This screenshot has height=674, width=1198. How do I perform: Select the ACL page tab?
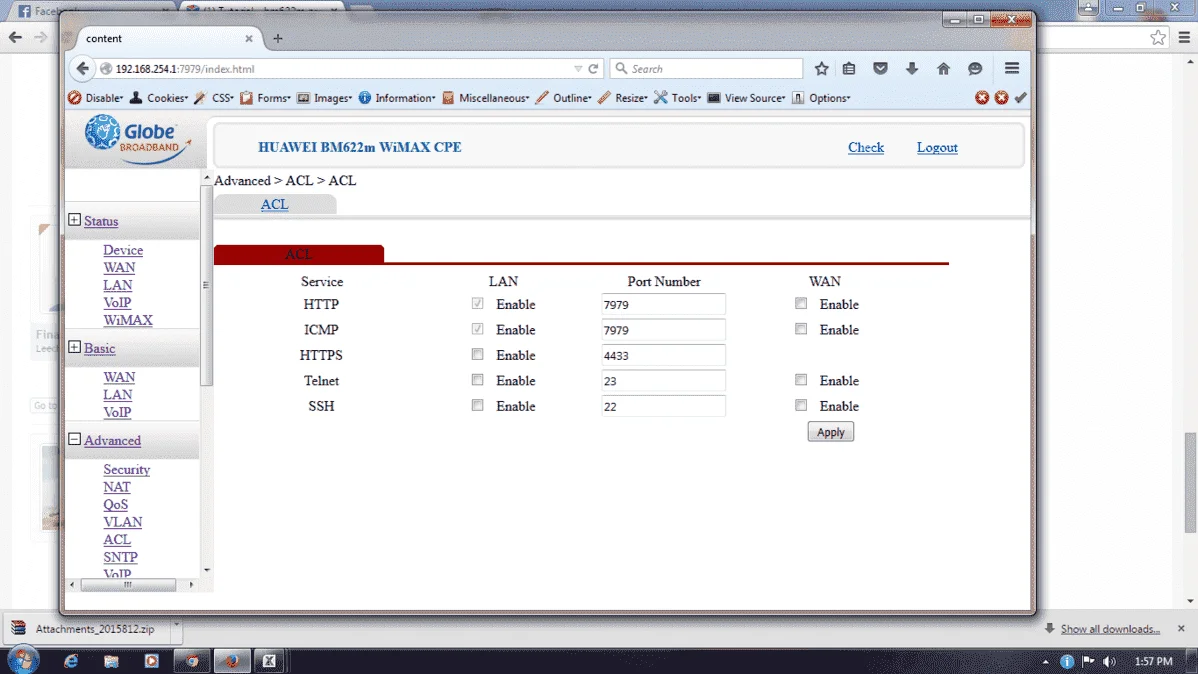tap(274, 204)
